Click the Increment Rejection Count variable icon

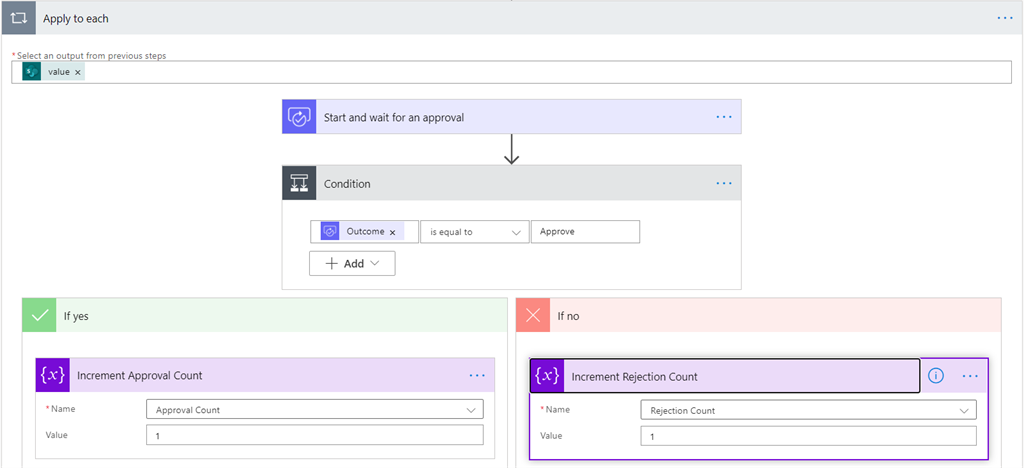(547, 376)
